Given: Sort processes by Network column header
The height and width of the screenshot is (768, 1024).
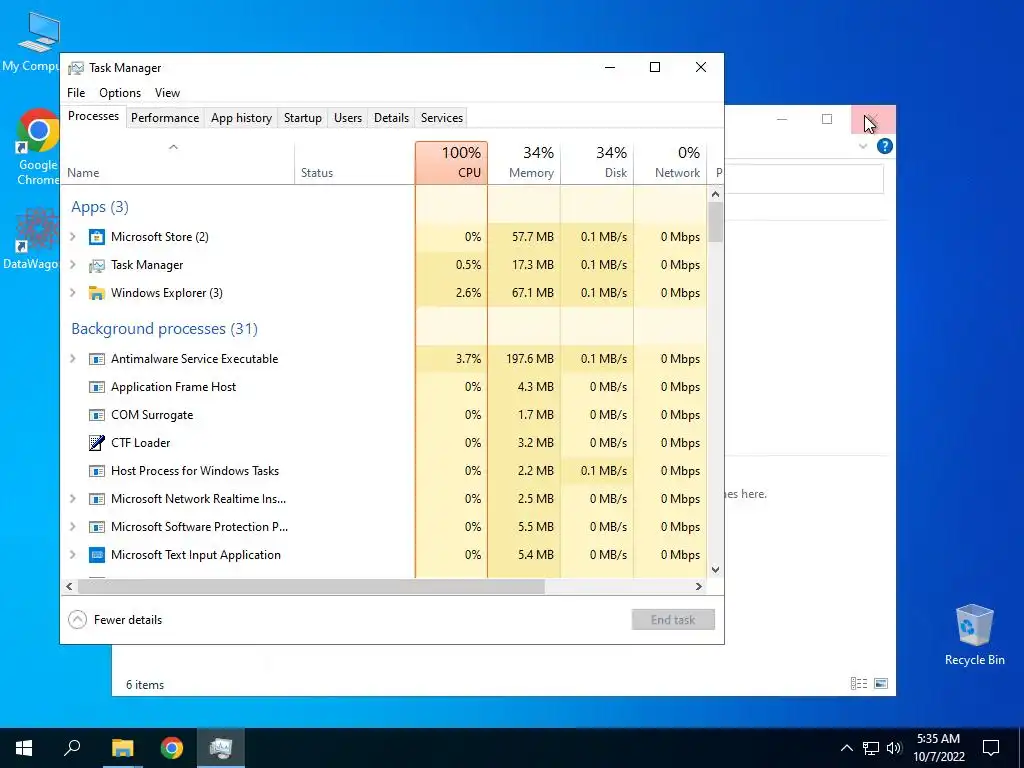Looking at the screenshot, I should [x=670, y=163].
